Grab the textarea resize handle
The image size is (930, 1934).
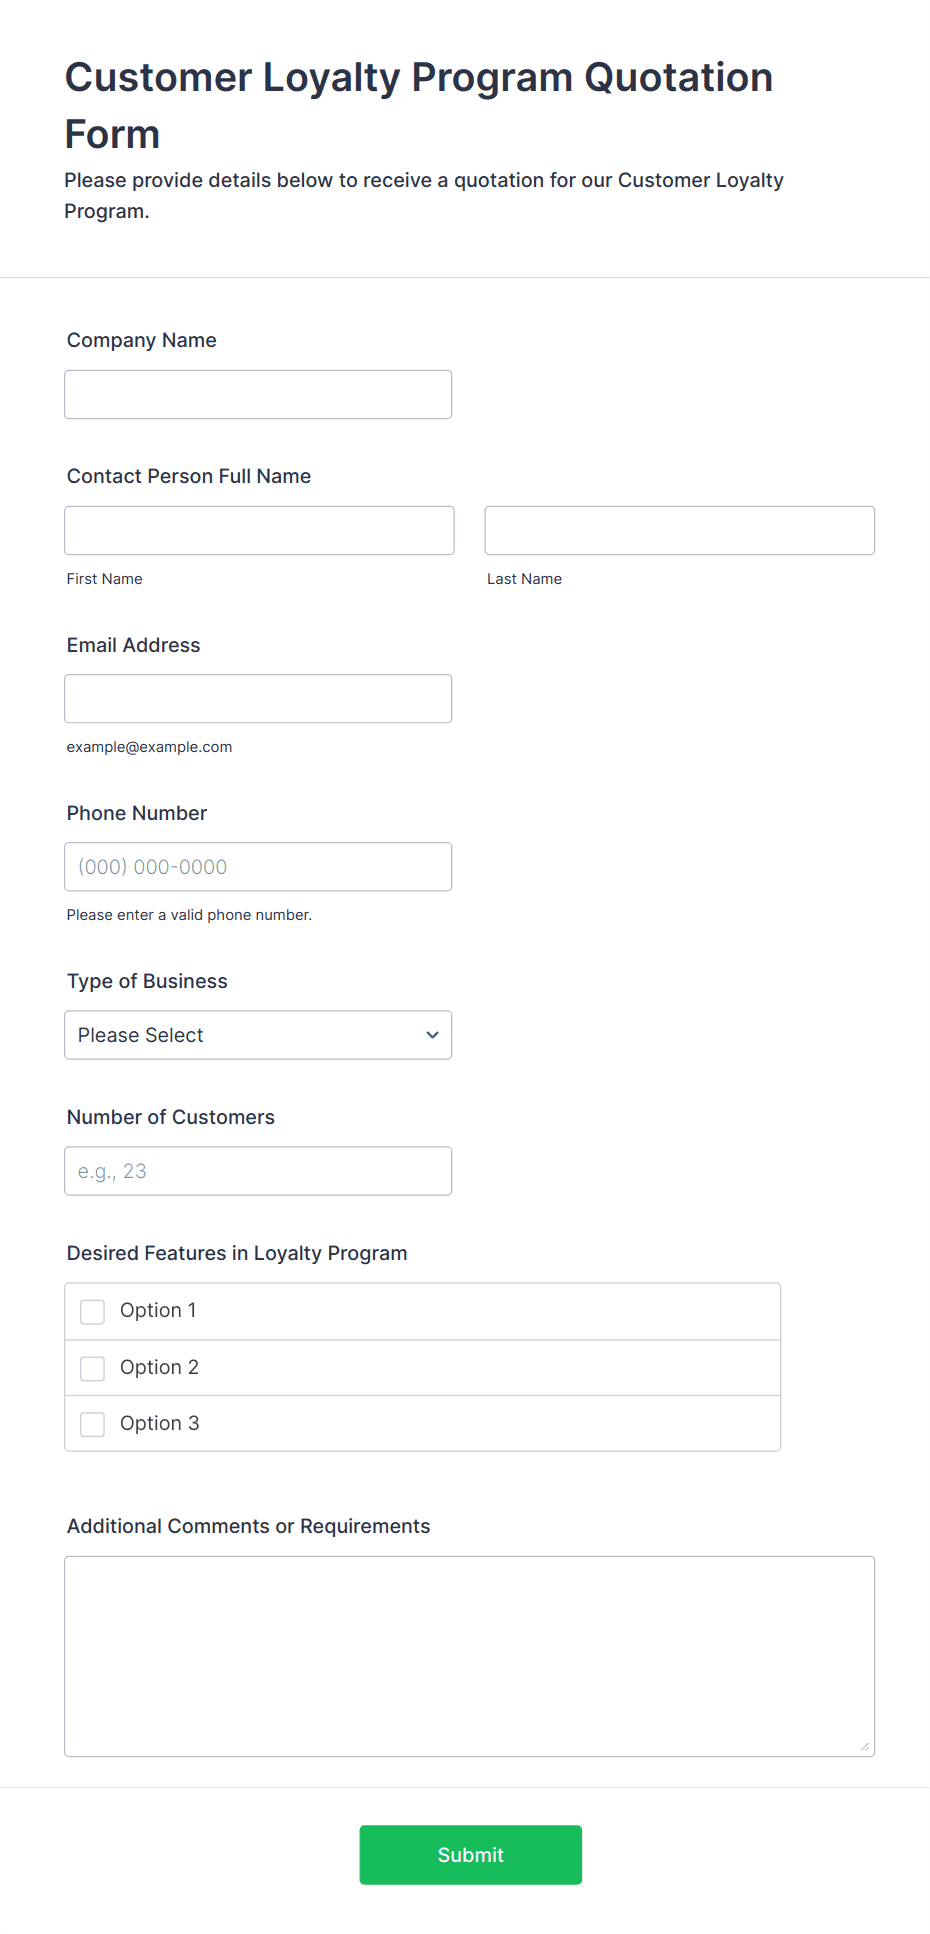(865, 1747)
